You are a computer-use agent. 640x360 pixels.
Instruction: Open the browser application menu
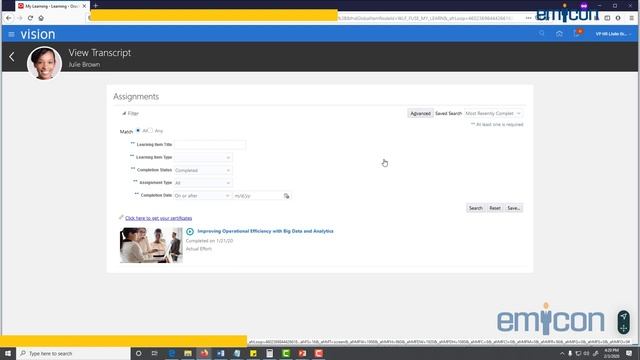[631, 18]
